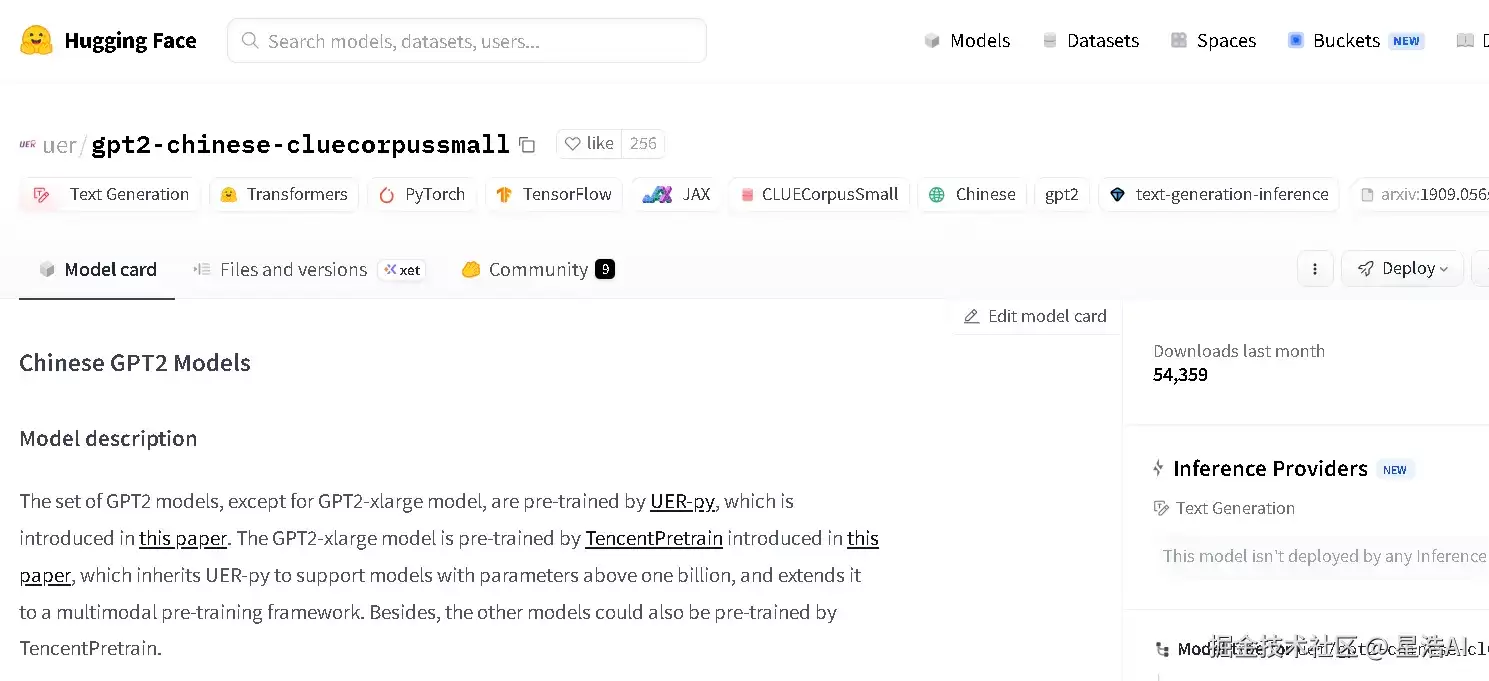Screen dimensions: 1489x681
Task: Select the JAX library tag
Action: 676,195
